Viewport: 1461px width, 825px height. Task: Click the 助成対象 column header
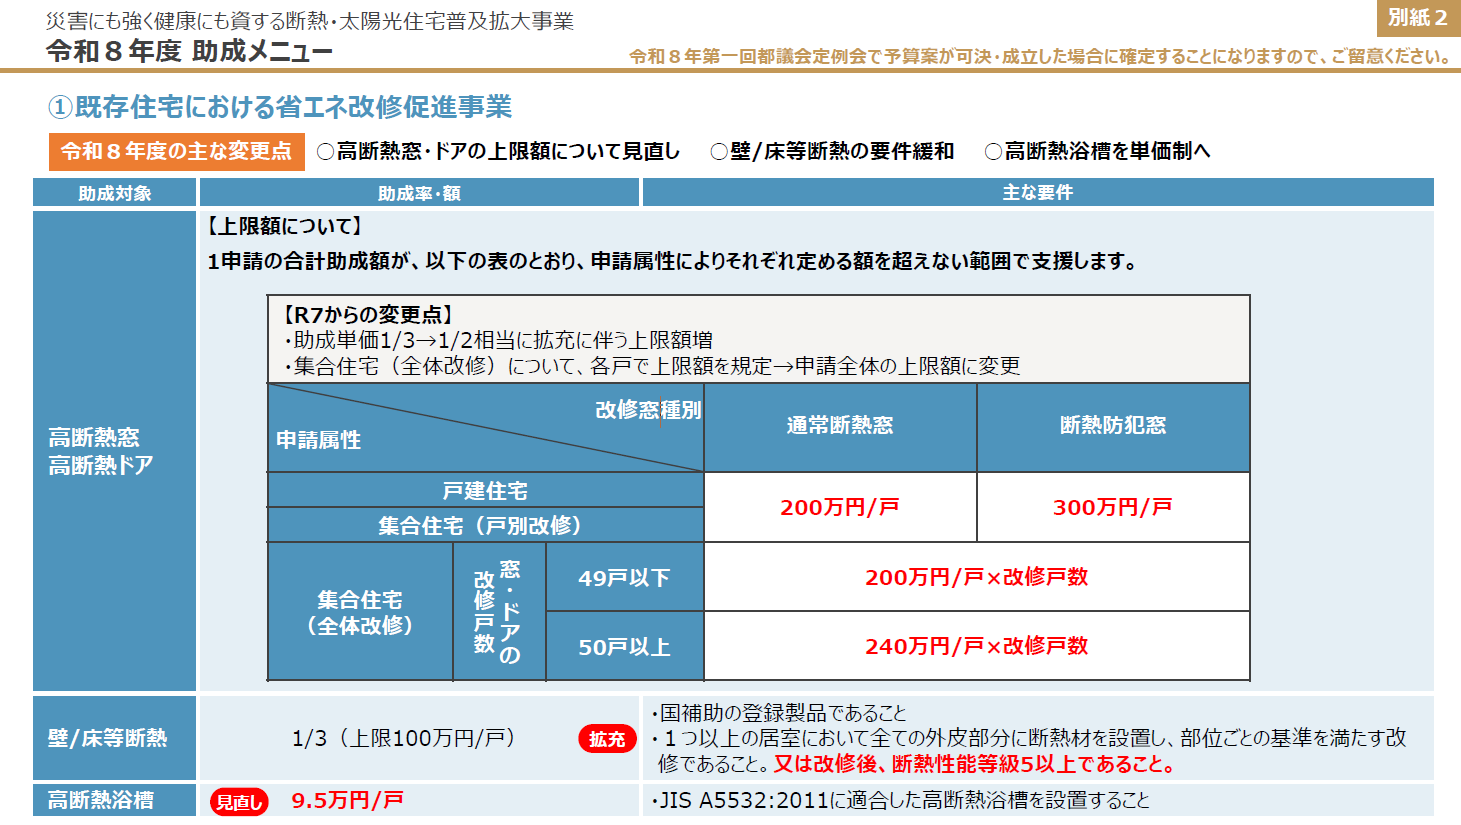(x=115, y=193)
